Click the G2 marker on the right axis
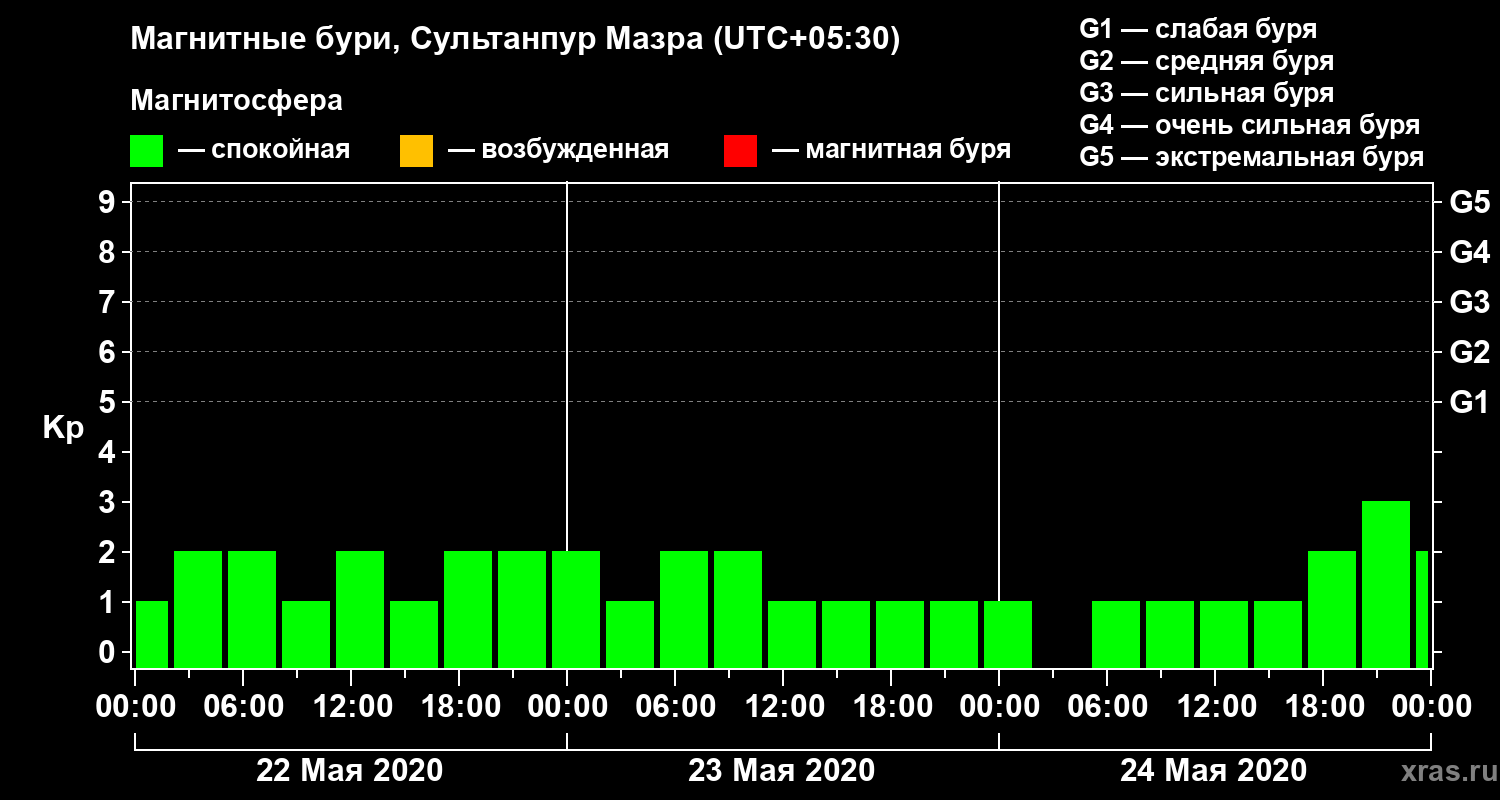The width and height of the screenshot is (1500, 800). coord(1470,352)
